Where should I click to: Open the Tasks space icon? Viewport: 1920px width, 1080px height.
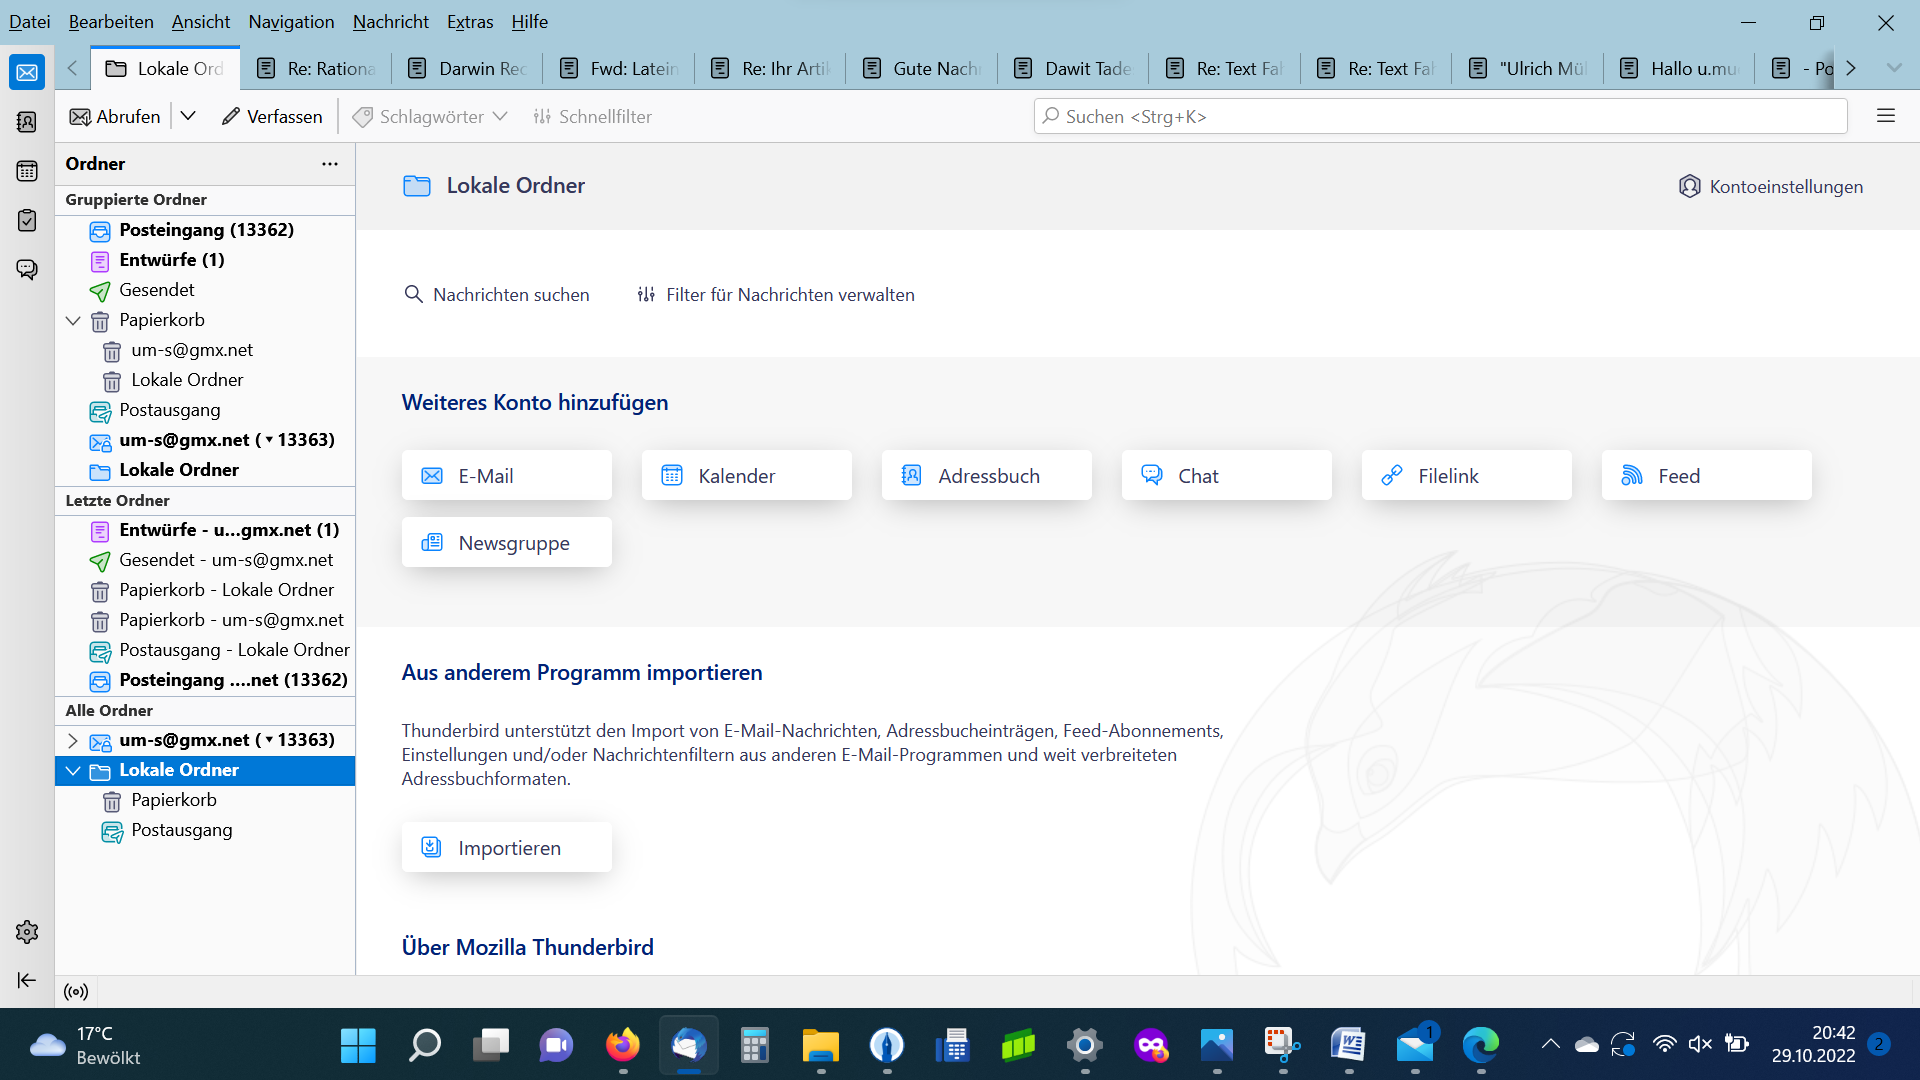[x=27, y=220]
